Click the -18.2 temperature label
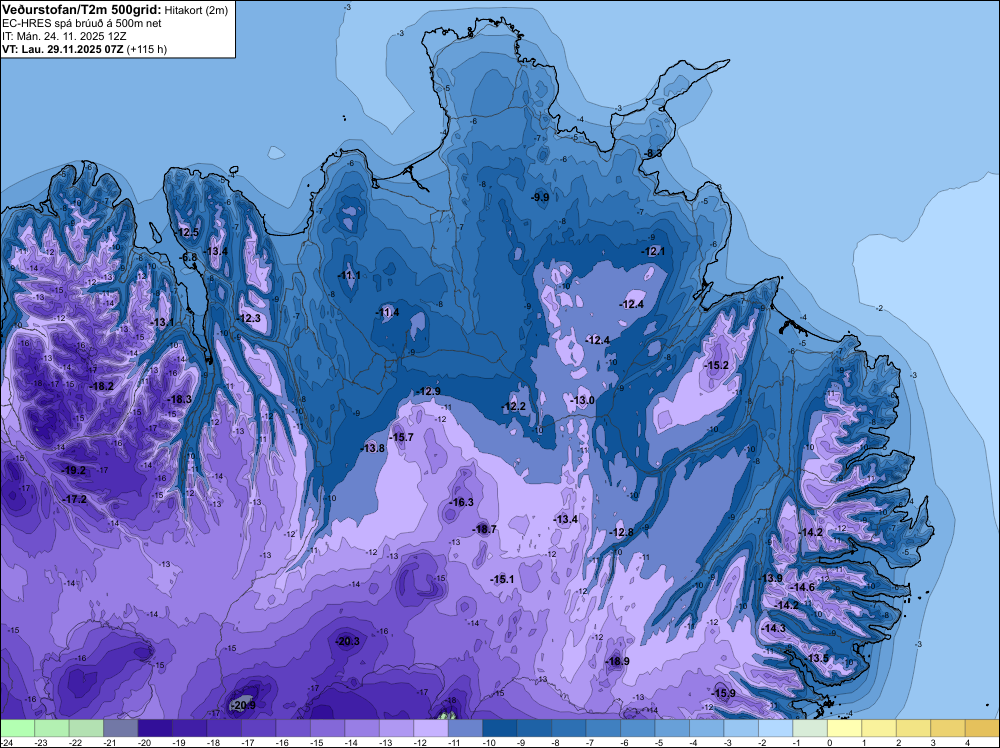The image size is (1000, 748). click(101, 386)
